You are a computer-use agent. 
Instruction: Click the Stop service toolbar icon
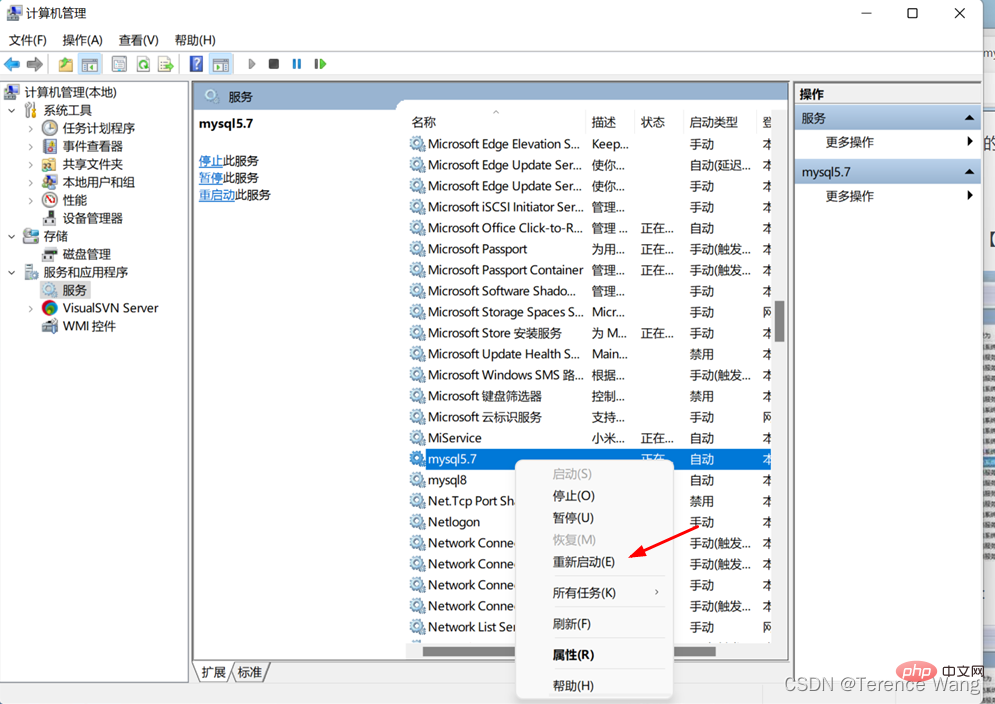(x=272, y=63)
